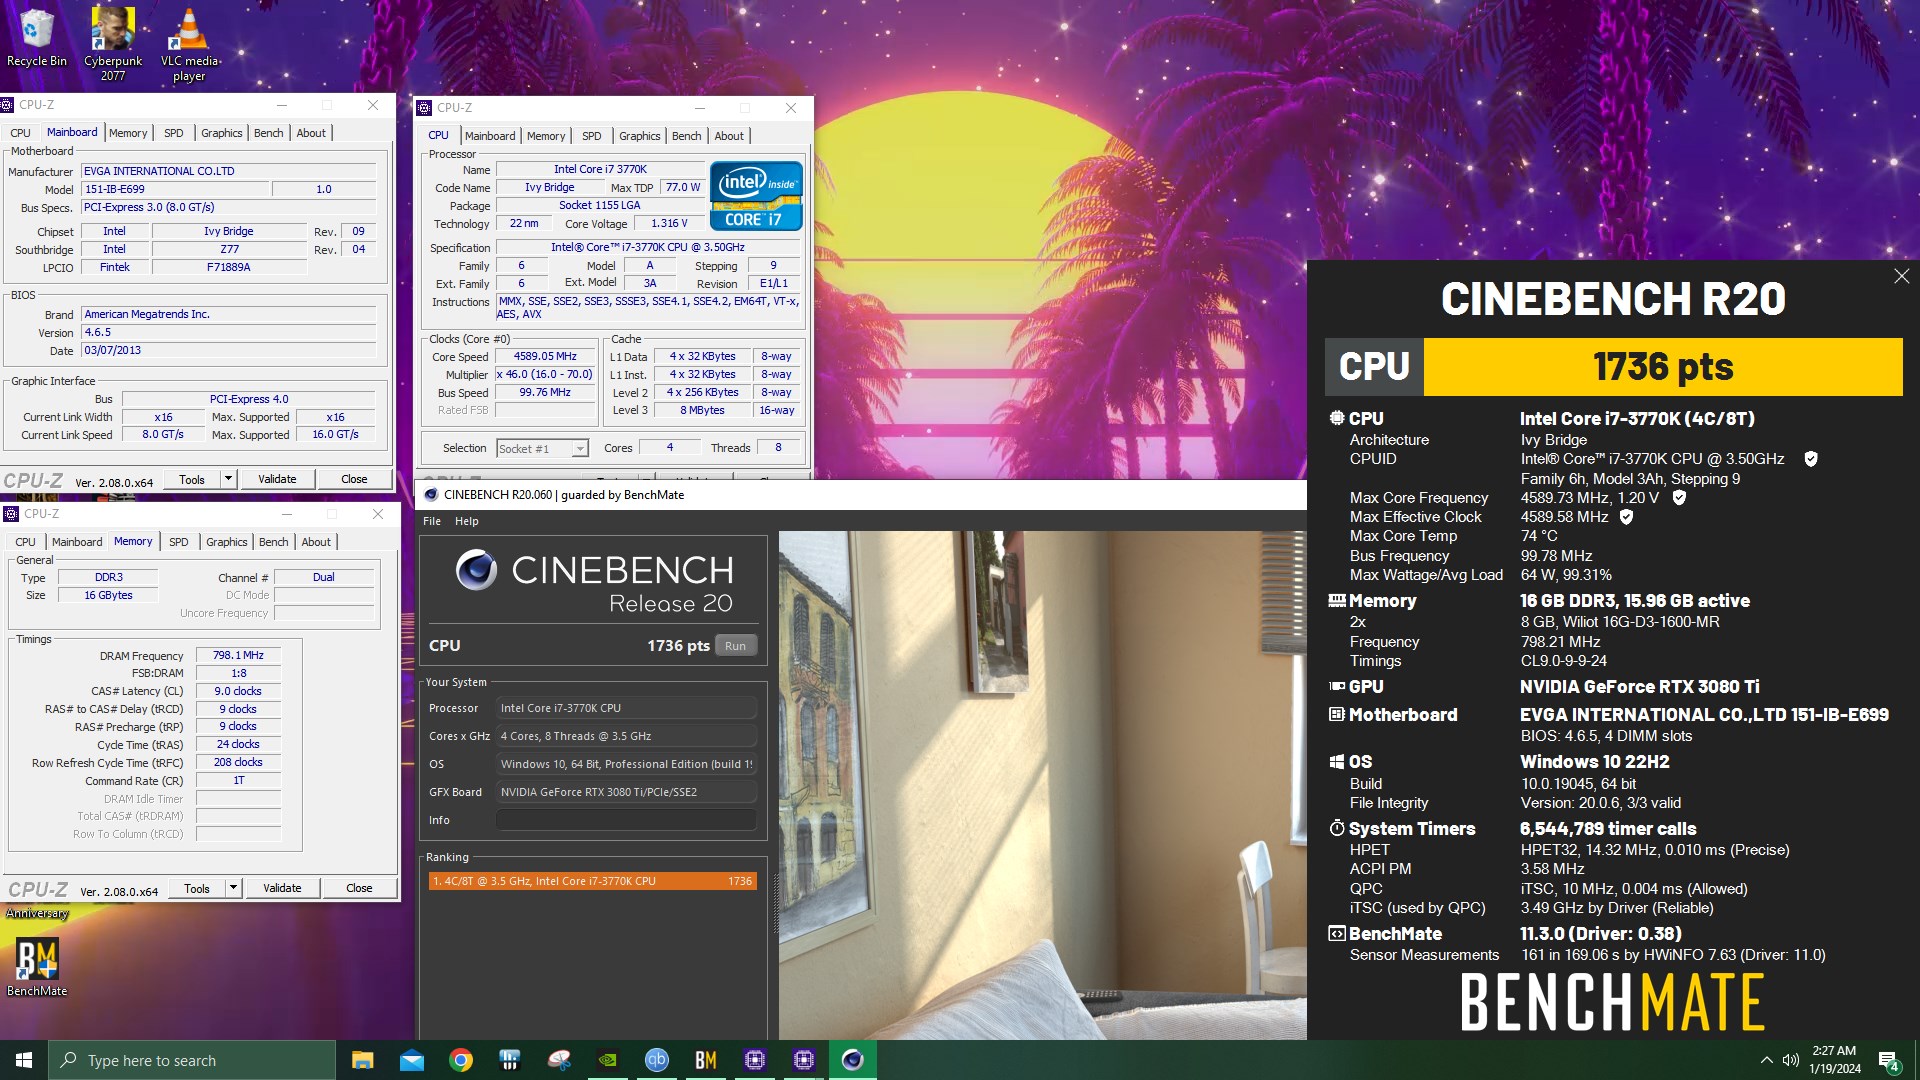Viewport: 1920px width, 1080px height.
Task: Open the NVIDIA app on taskbar
Action: point(608,1060)
